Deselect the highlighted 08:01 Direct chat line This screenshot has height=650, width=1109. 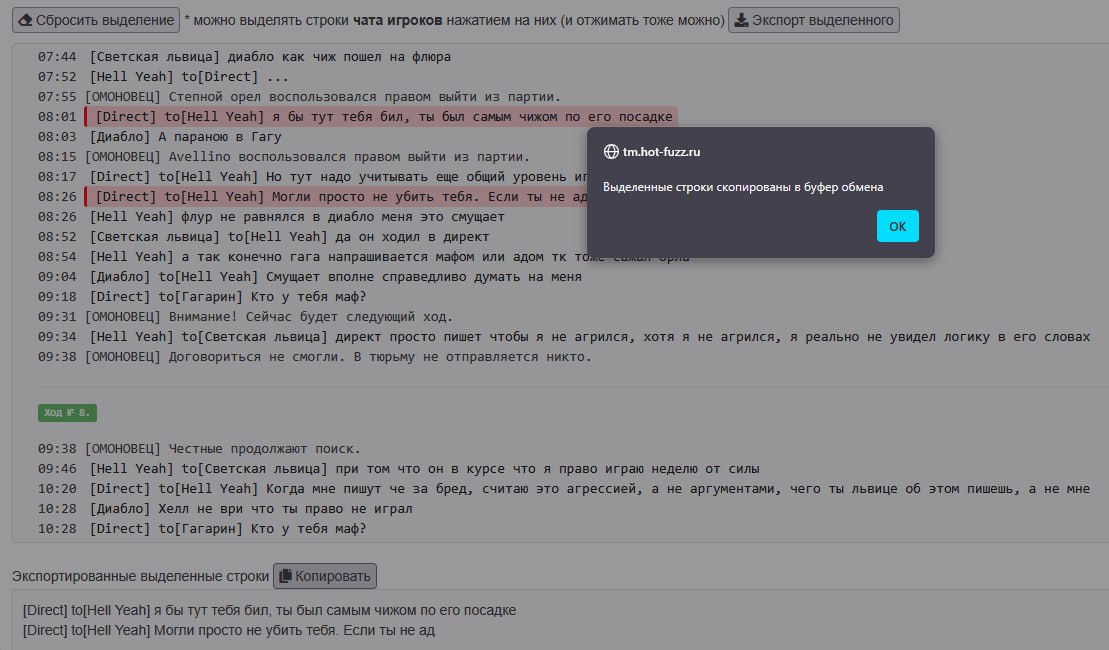380,117
